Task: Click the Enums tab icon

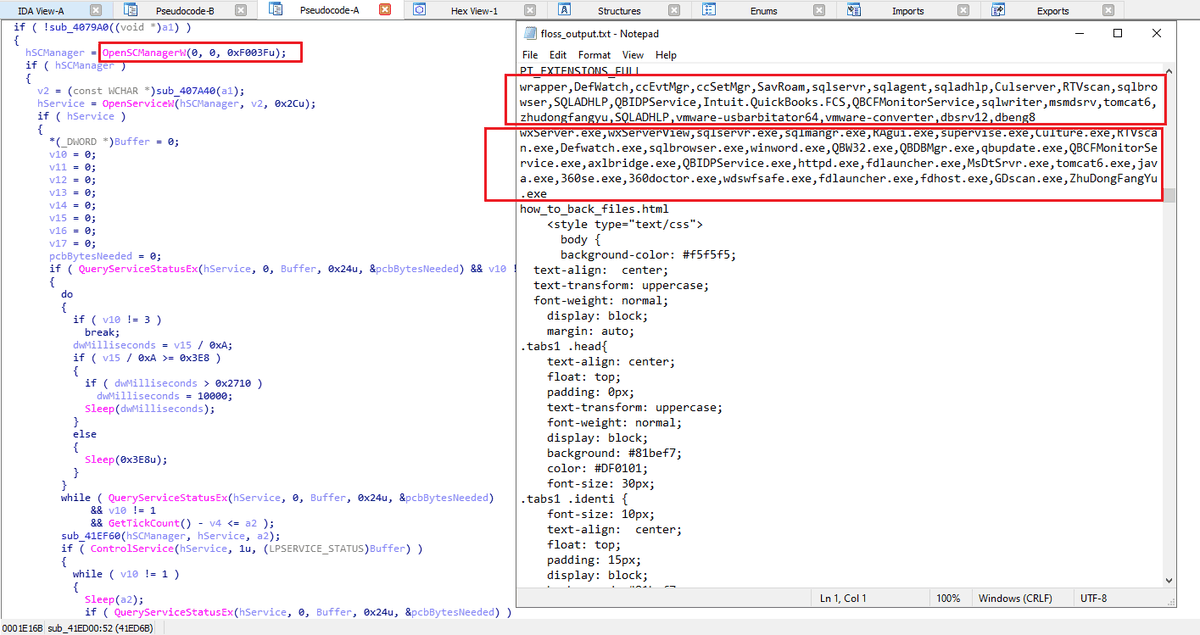Action: (709, 10)
